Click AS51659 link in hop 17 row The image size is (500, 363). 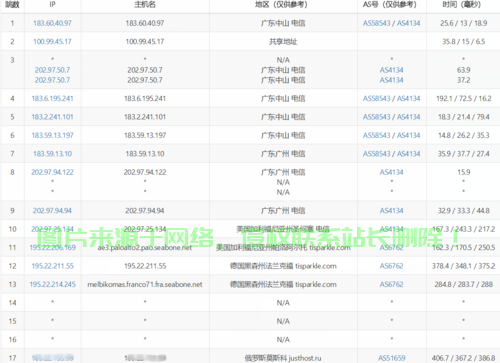point(391,358)
